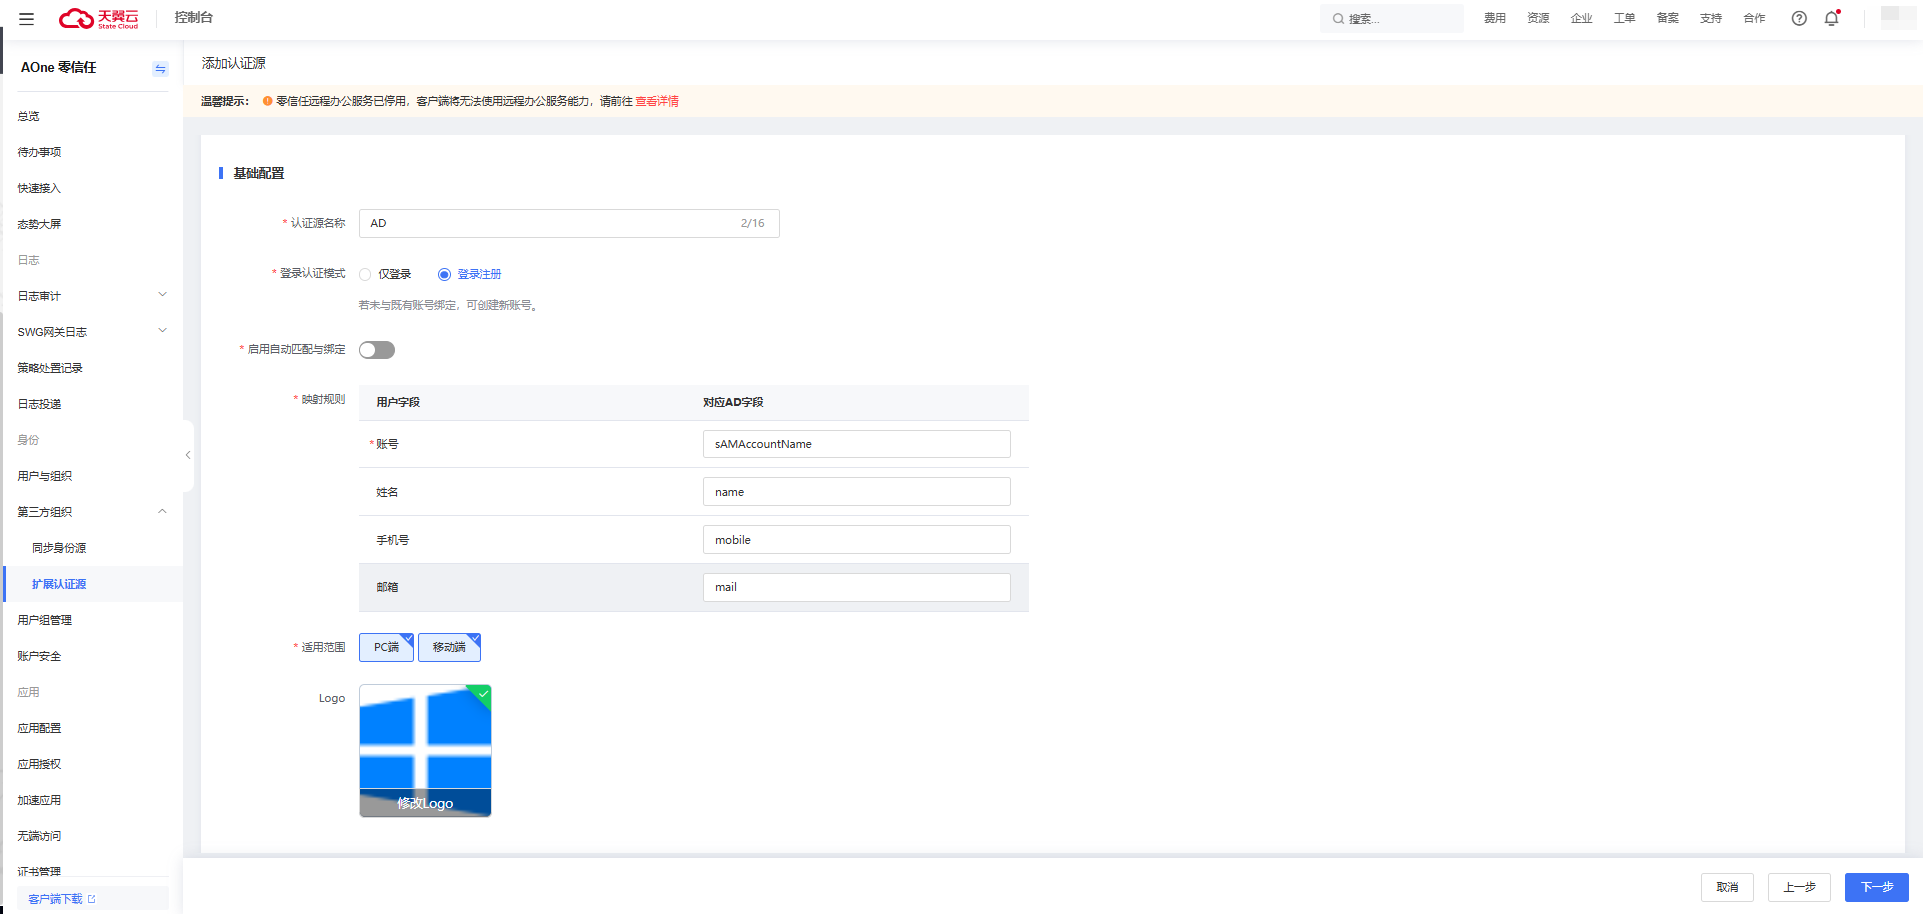Click the 账号 AD field input
The image size is (1923, 914).
857,444
